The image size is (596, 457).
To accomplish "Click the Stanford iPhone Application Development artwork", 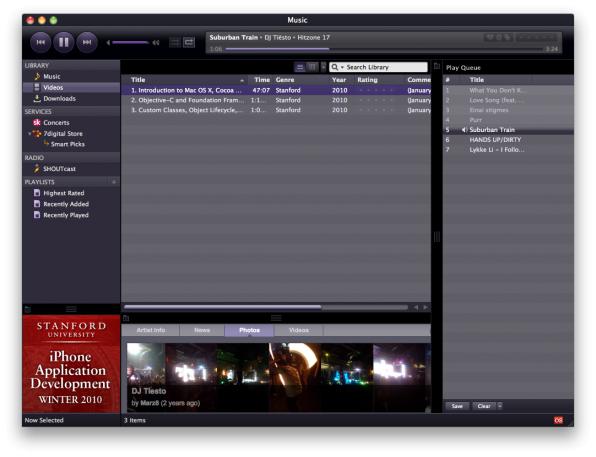I will point(71,364).
